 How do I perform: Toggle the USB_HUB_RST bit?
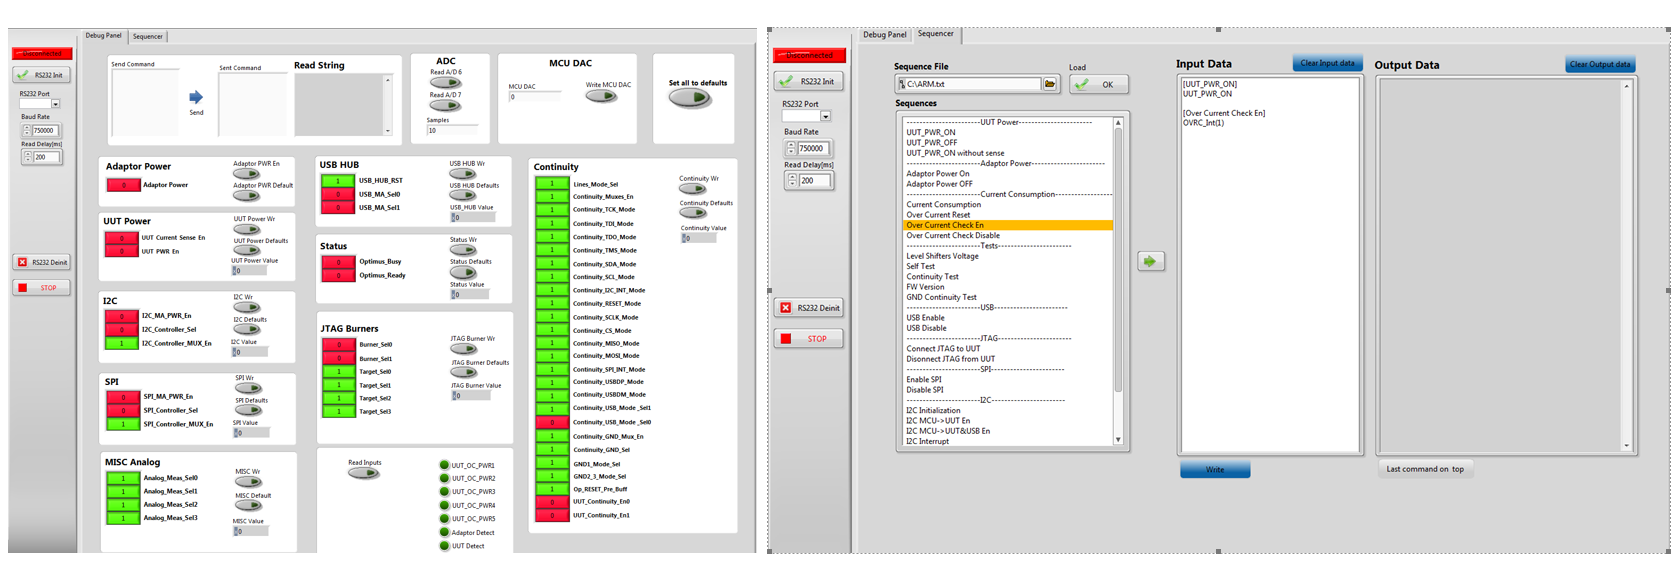[337, 181]
